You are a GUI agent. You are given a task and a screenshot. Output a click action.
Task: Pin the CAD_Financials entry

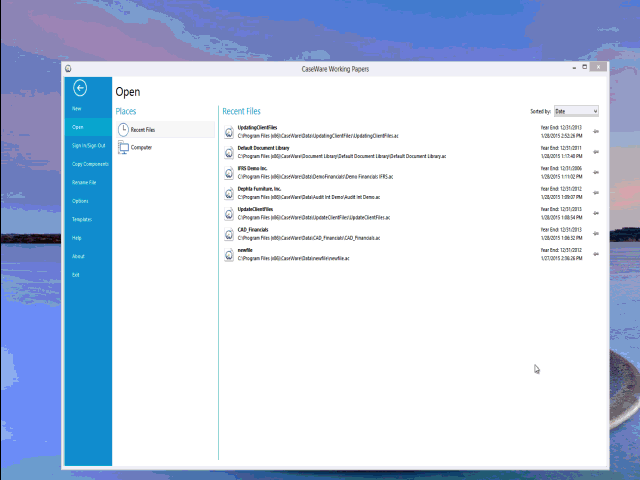(x=596, y=233)
